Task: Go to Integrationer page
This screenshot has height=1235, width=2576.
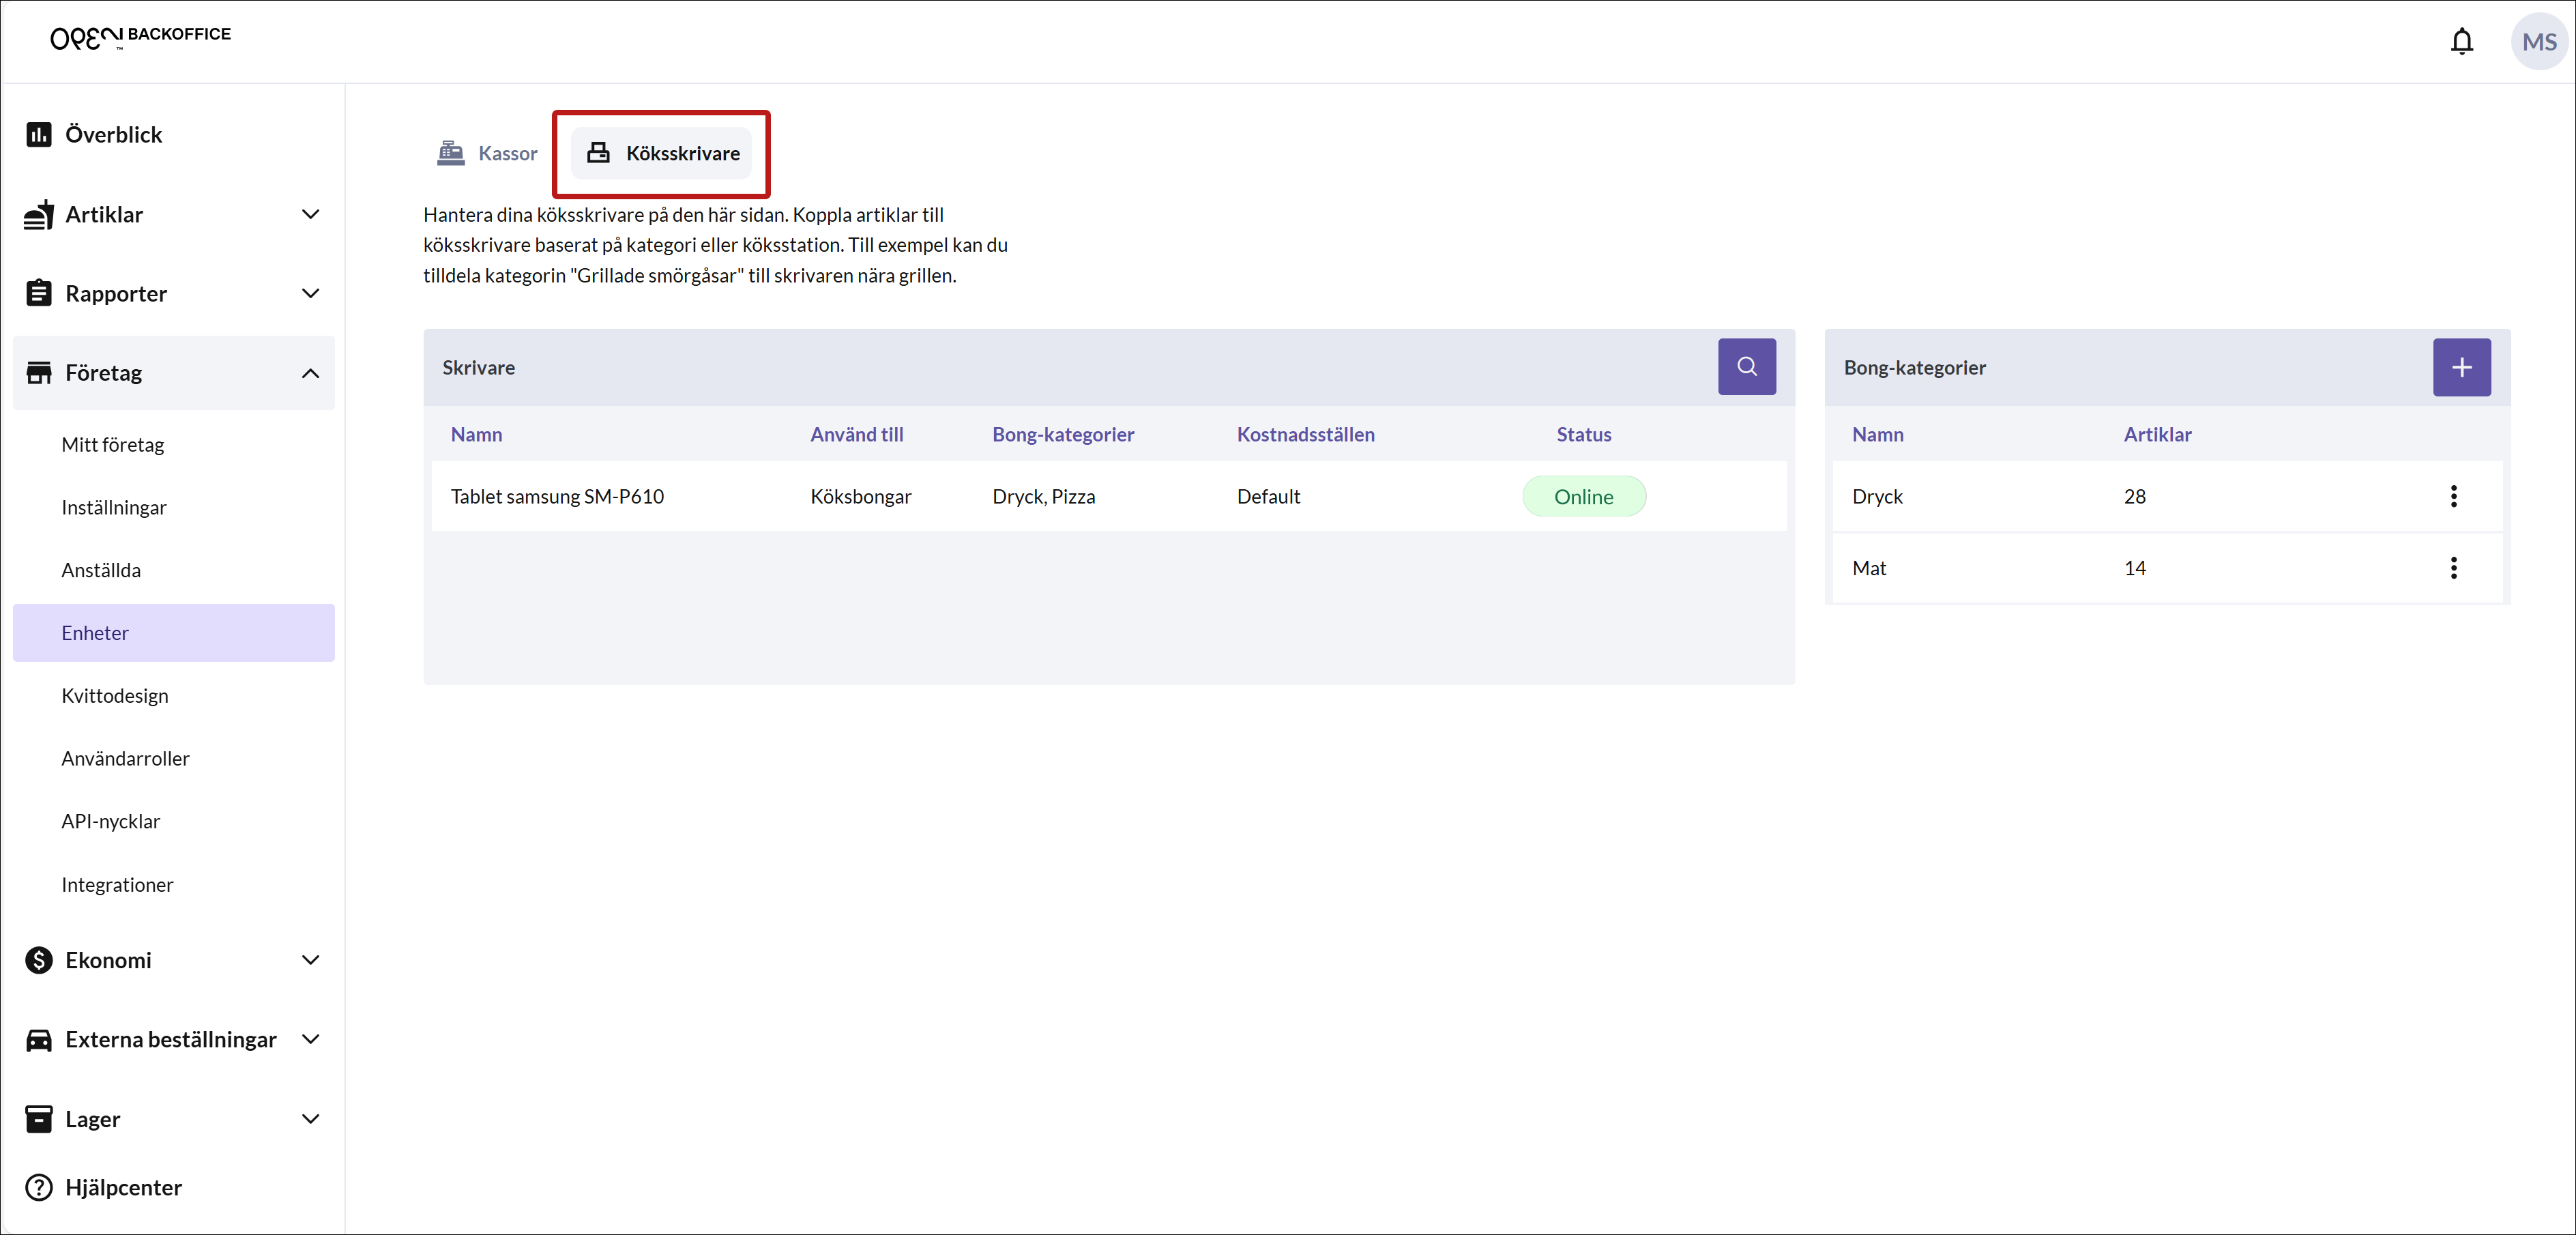Action: tap(117, 885)
